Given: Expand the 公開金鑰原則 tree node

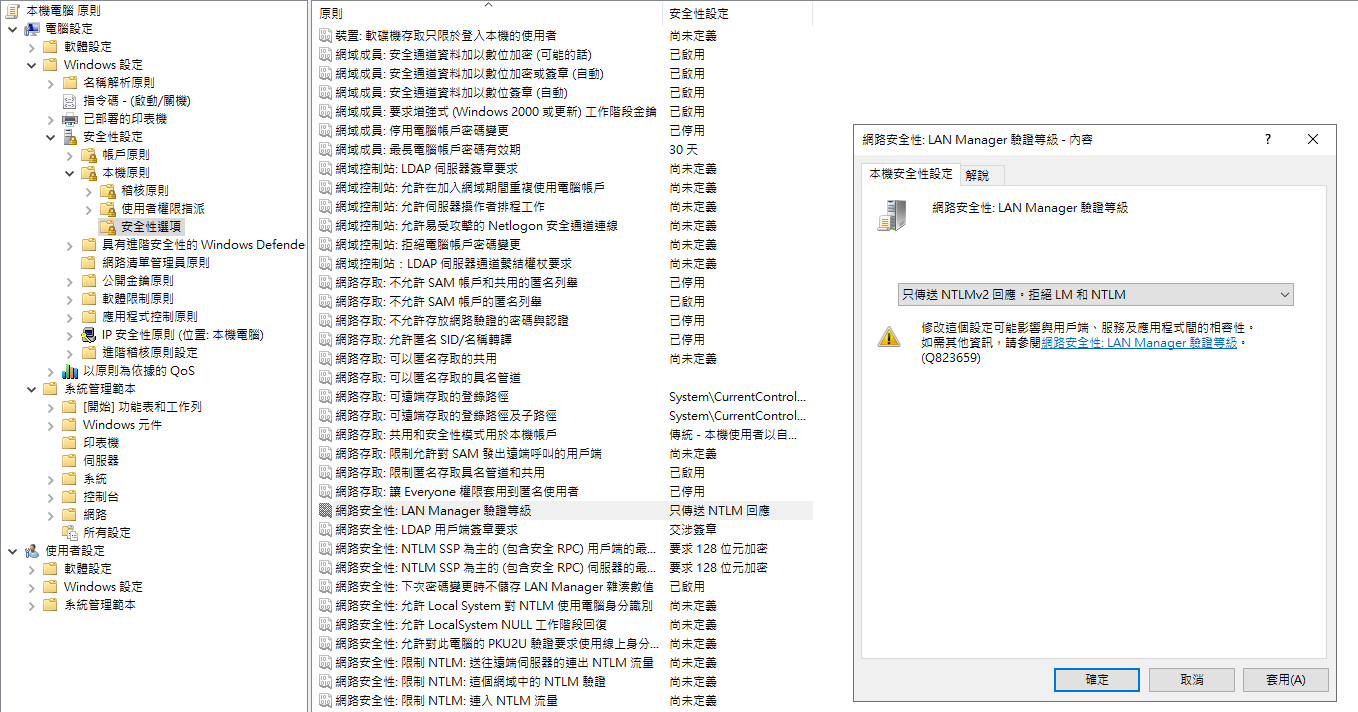Looking at the screenshot, I should pos(69,281).
